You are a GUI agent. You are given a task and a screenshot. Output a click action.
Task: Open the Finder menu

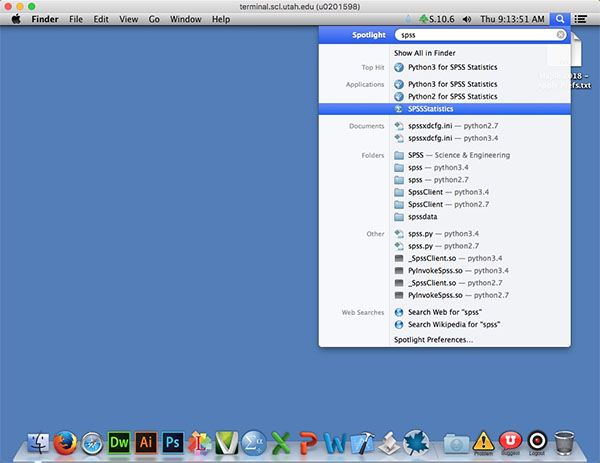pos(45,19)
